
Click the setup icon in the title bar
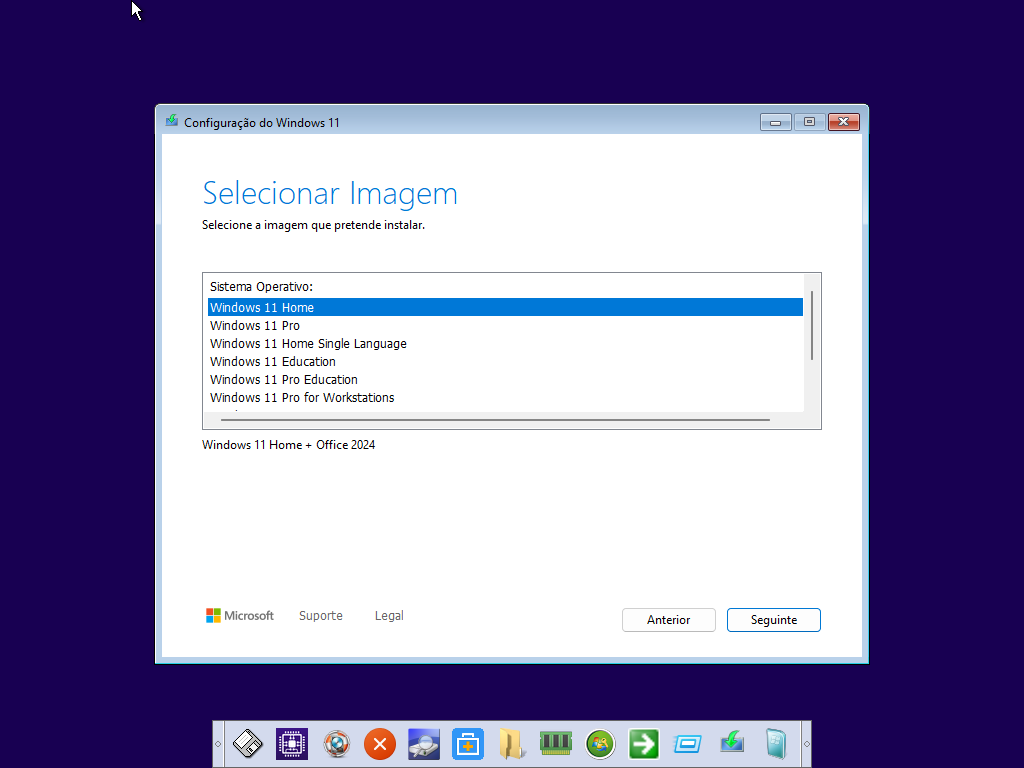(172, 121)
